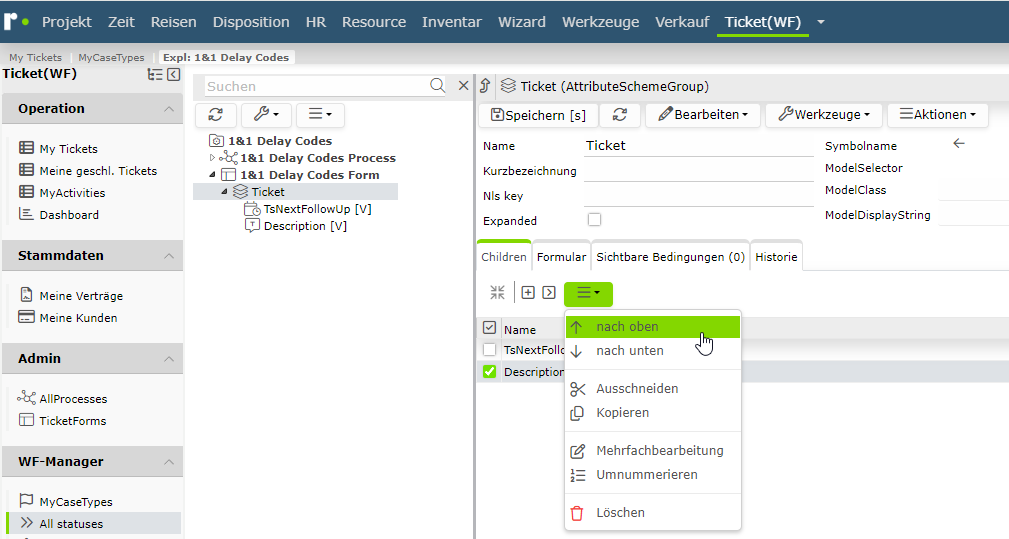Select 'nach oben' menu entry
This screenshot has width=1009, height=539.
click(x=653, y=327)
